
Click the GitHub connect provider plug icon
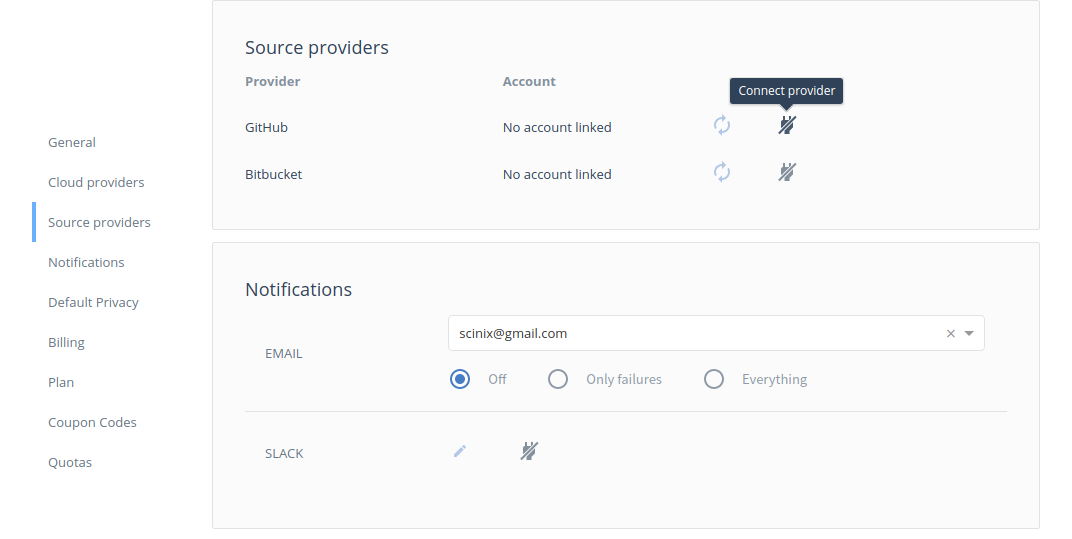point(787,126)
